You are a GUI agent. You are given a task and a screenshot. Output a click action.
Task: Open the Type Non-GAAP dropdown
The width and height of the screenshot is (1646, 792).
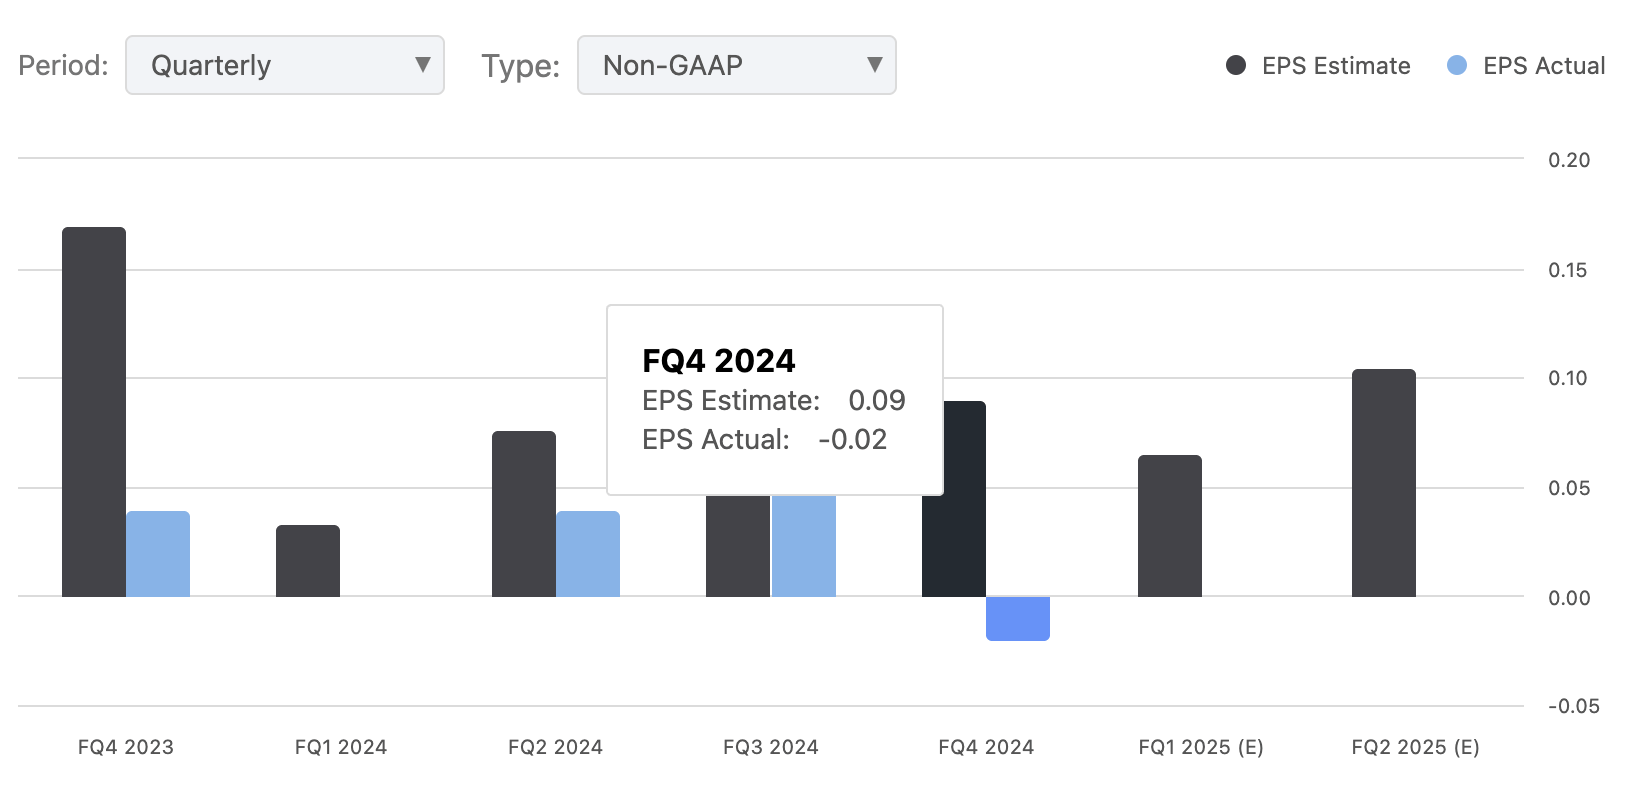[x=736, y=65]
